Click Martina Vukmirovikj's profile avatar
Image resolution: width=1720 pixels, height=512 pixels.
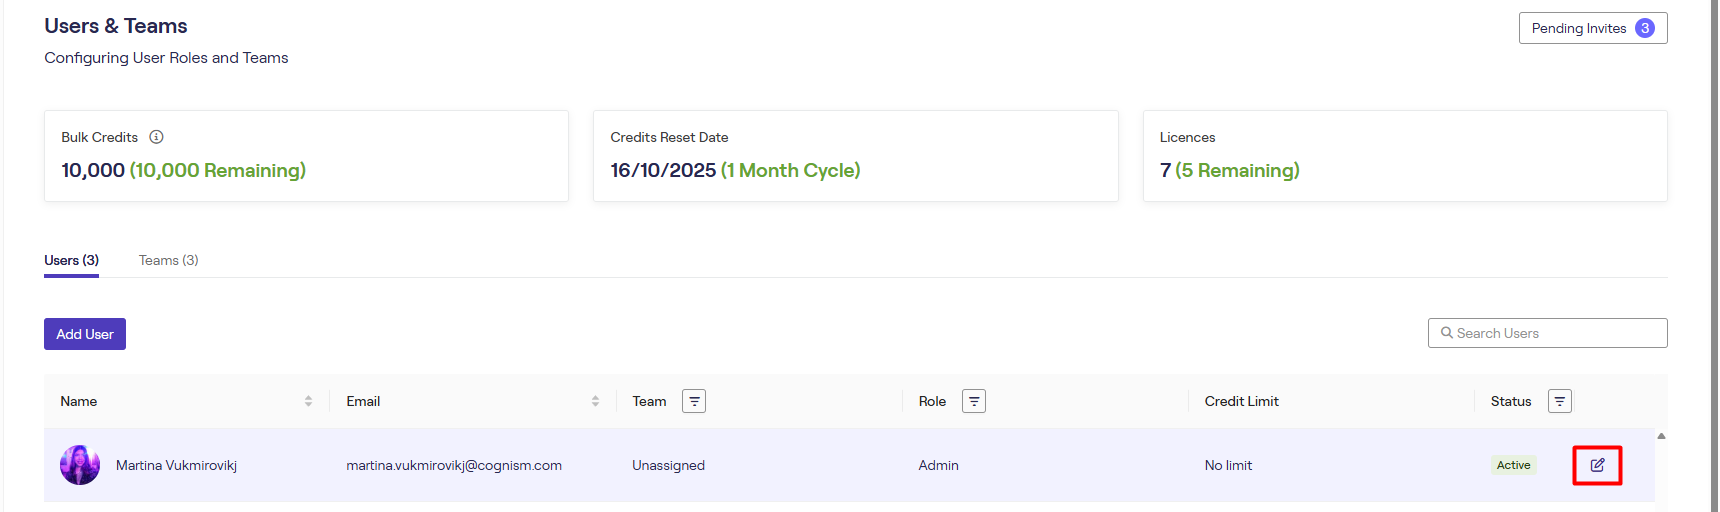point(80,465)
